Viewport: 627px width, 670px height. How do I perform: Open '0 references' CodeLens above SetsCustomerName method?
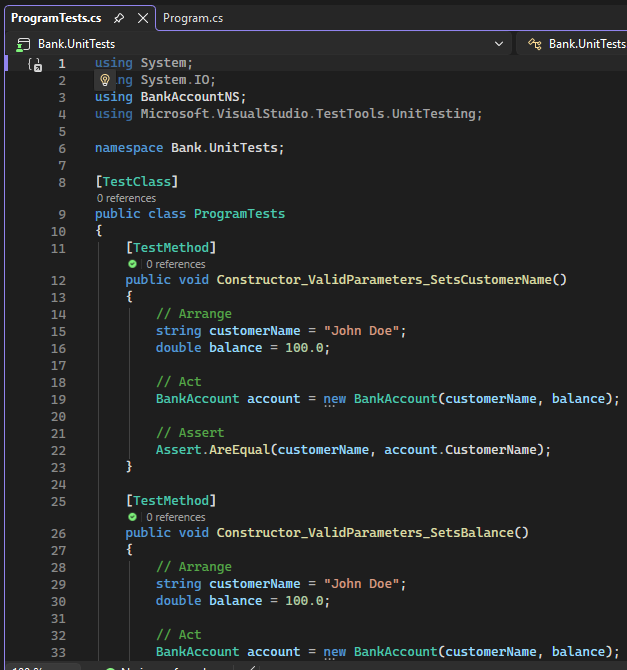pyautogui.click(x=176, y=264)
